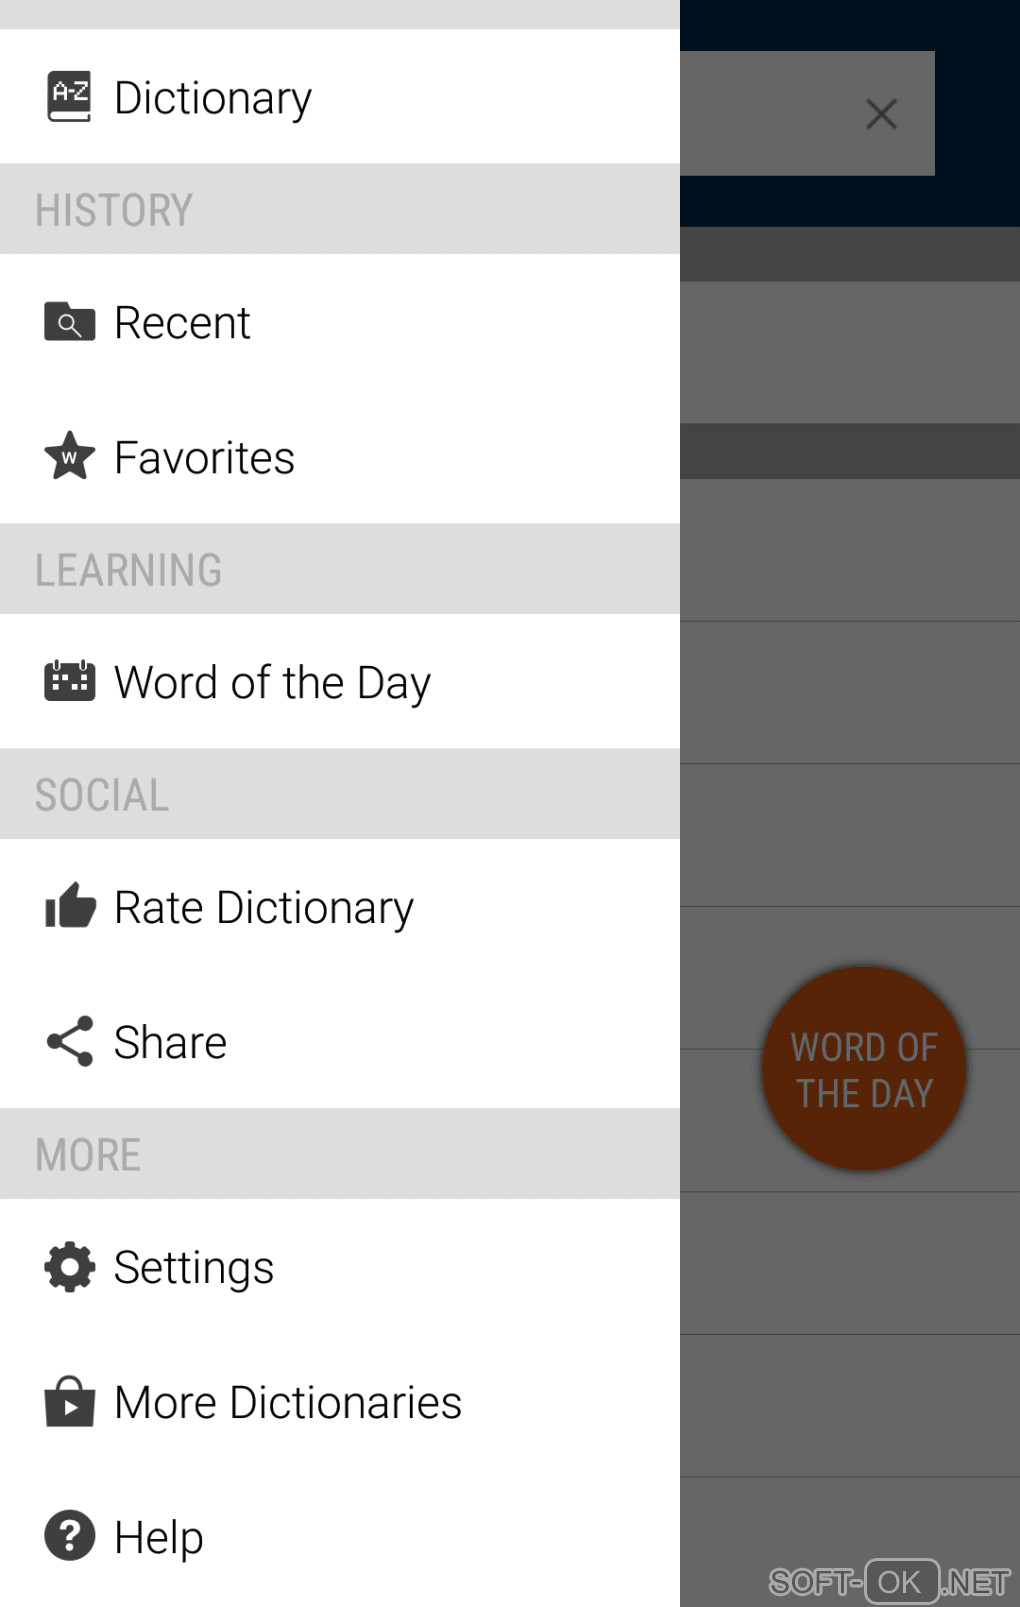This screenshot has width=1020, height=1607.
Task: Tap the Share icon
Action: tap(69, 1041)
